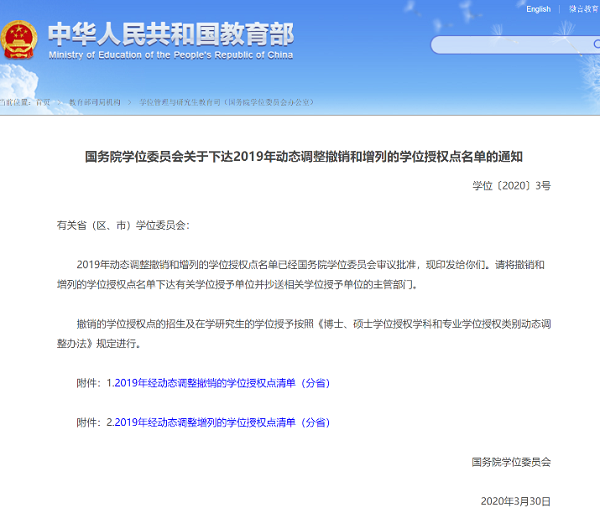Click line starting 增列的学位授权点名单下达
This screenshot has height=513, width=600.
(237, 285)
